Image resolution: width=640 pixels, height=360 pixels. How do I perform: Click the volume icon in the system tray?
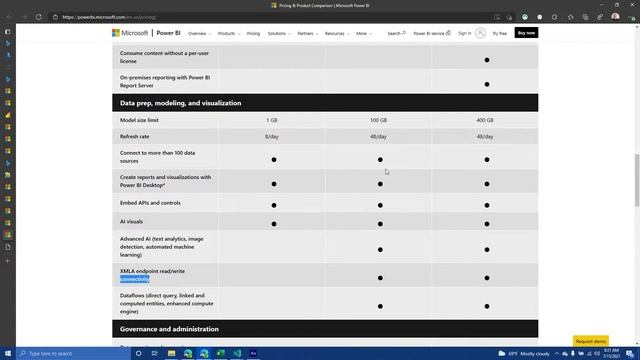tap(597, 354)
